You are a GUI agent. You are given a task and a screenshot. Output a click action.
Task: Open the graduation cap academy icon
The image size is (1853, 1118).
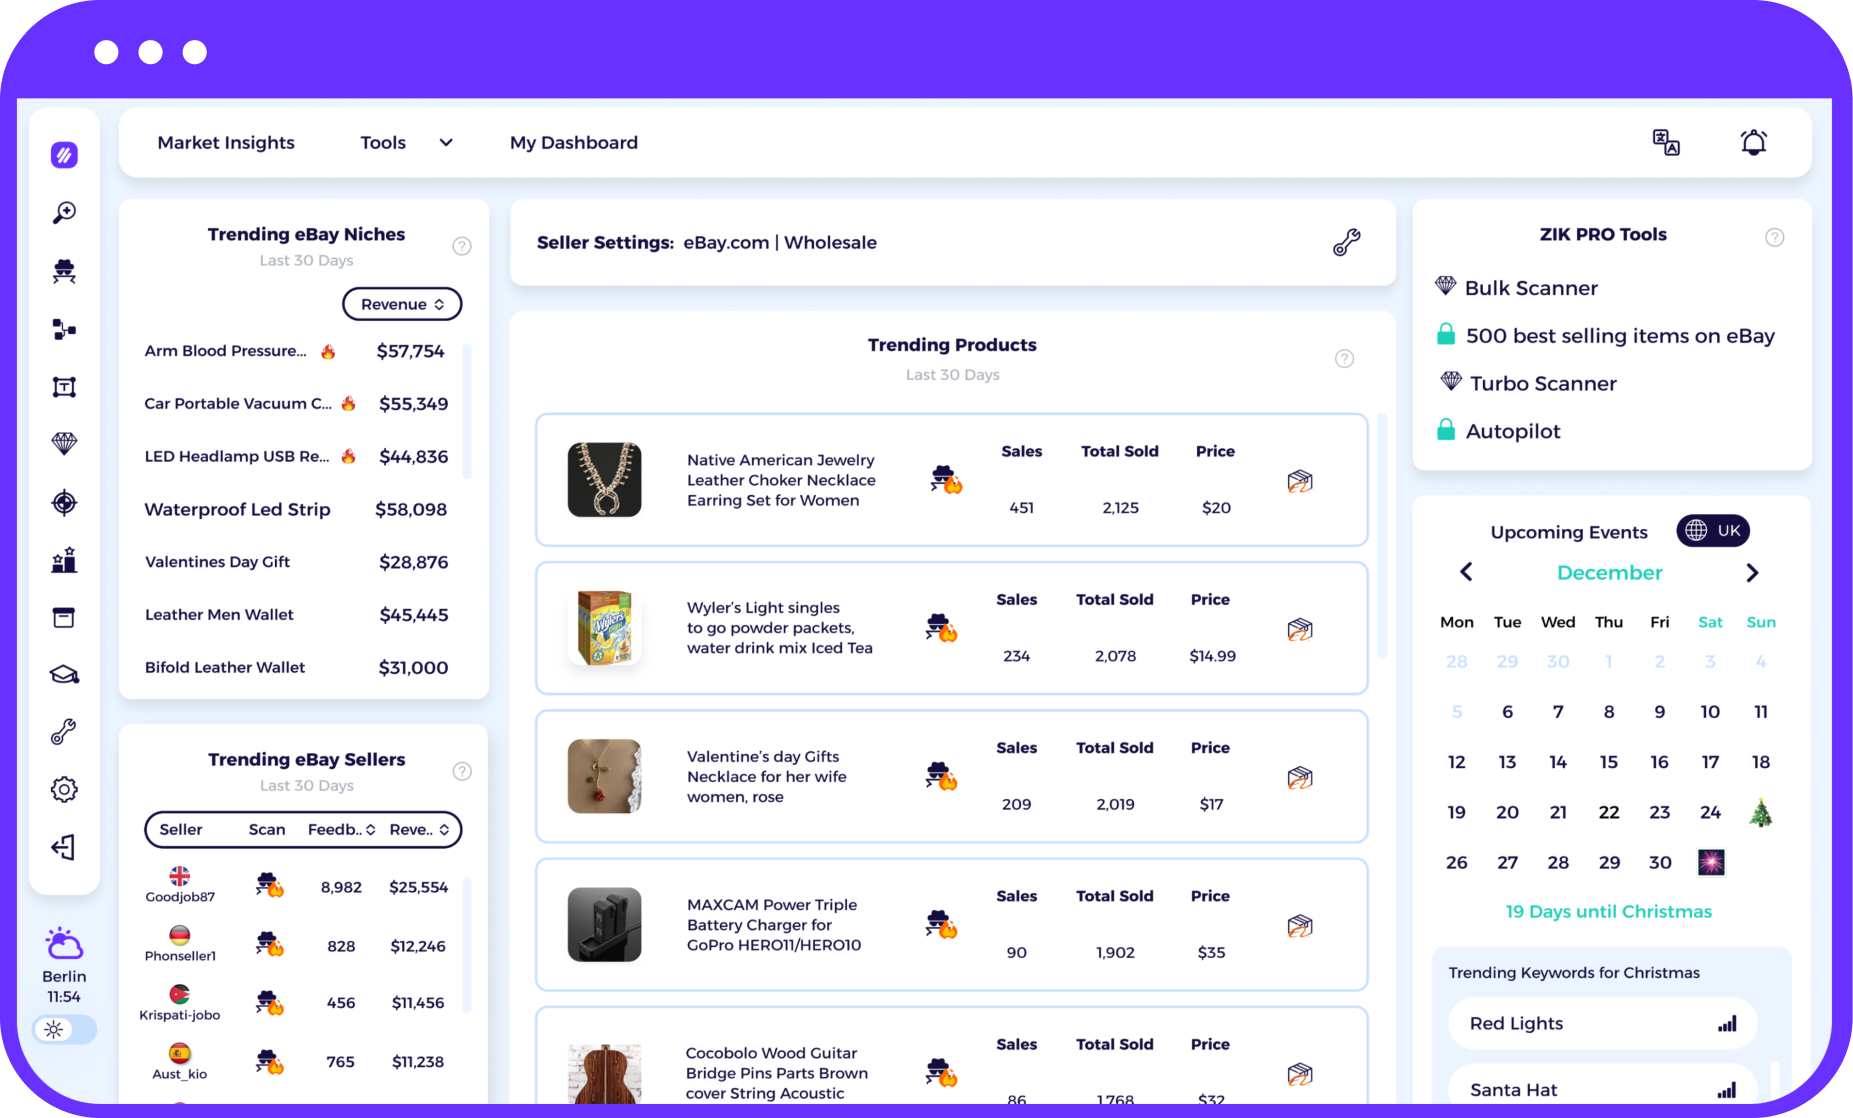point(64,675)
